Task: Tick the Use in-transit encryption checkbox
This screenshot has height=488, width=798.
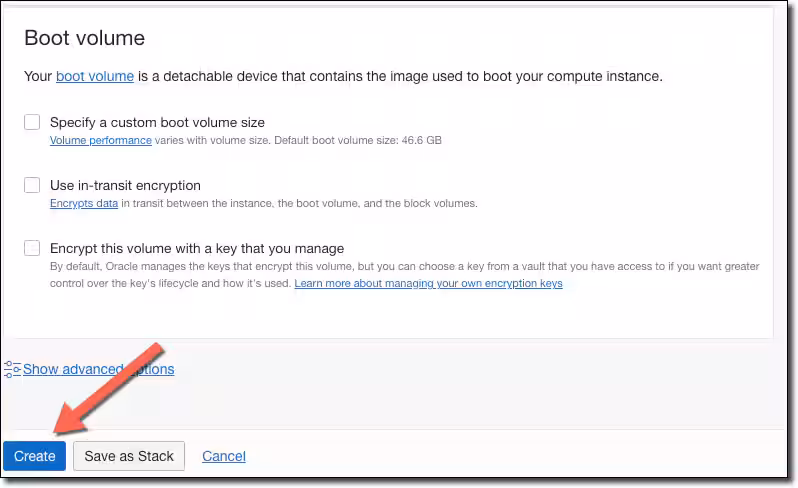Action: pos(32,185)
